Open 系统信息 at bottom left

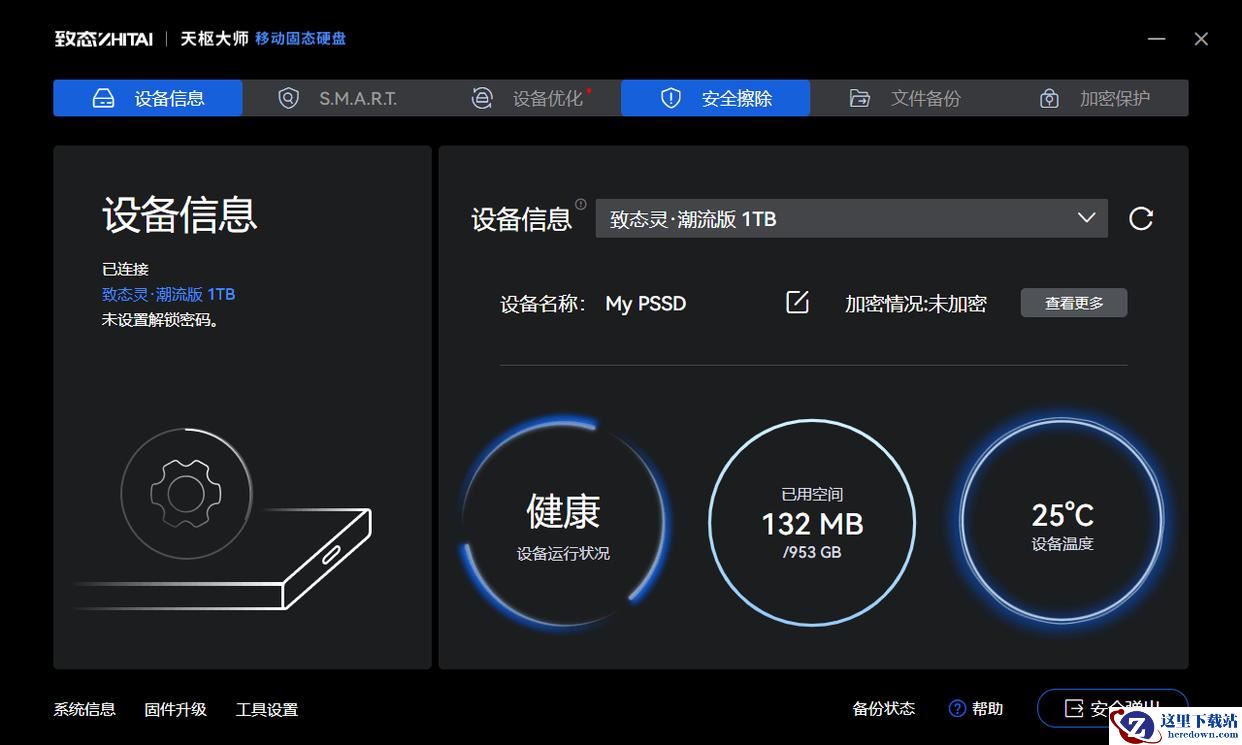(84, 709)
